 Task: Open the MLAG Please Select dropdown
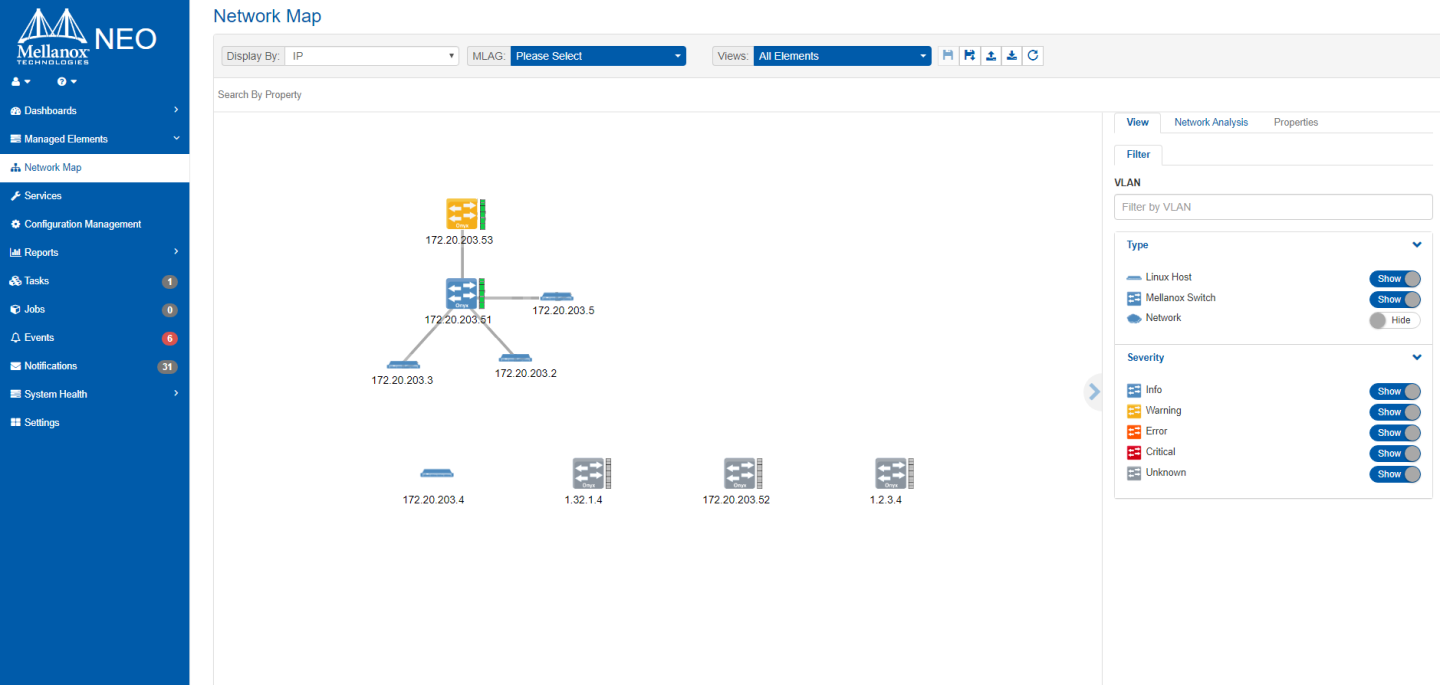597,56
